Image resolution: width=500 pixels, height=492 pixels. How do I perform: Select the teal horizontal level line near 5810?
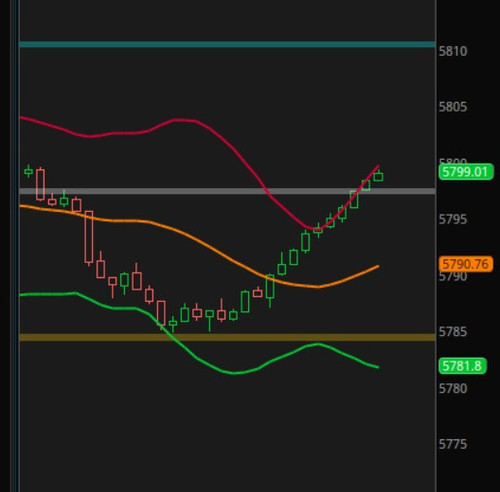(227, 45)
